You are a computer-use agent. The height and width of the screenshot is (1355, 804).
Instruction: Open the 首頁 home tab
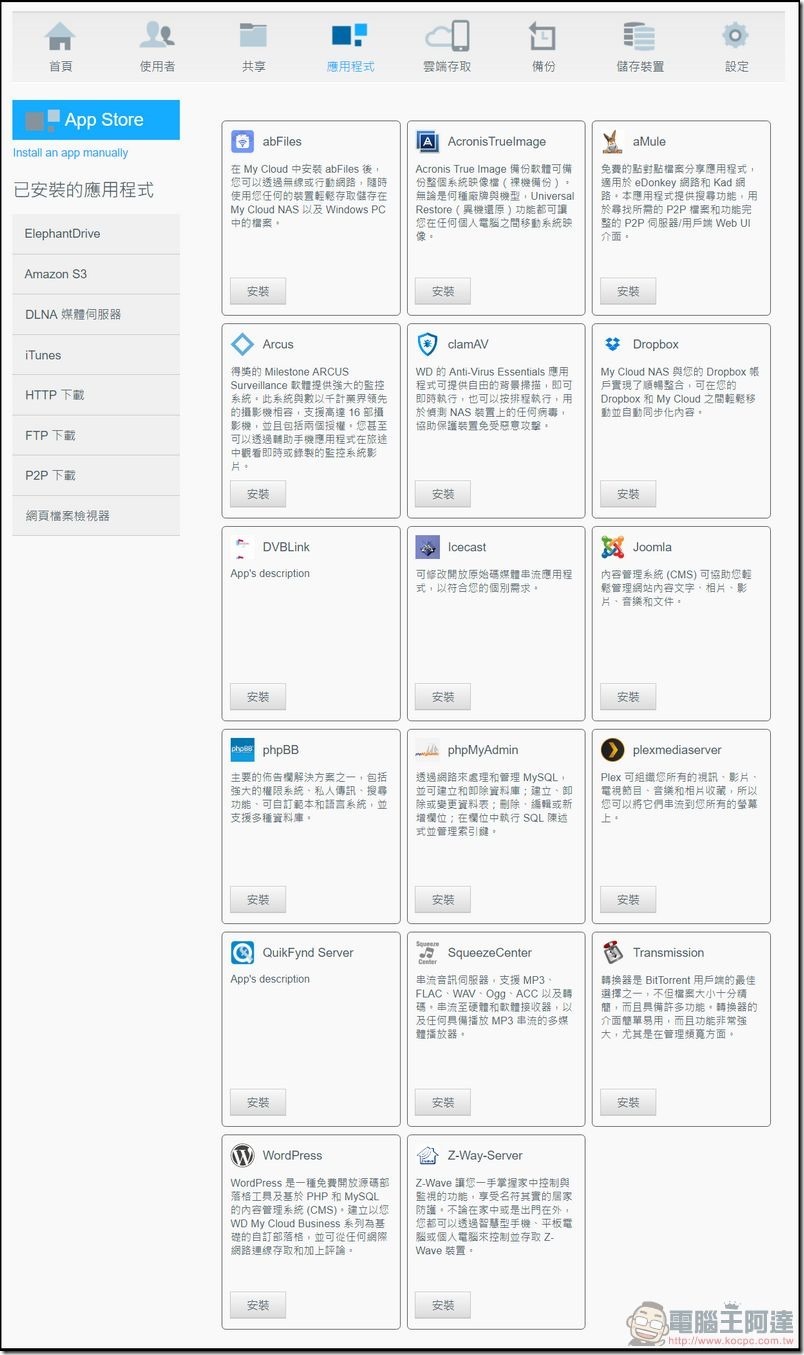(60, 47)
